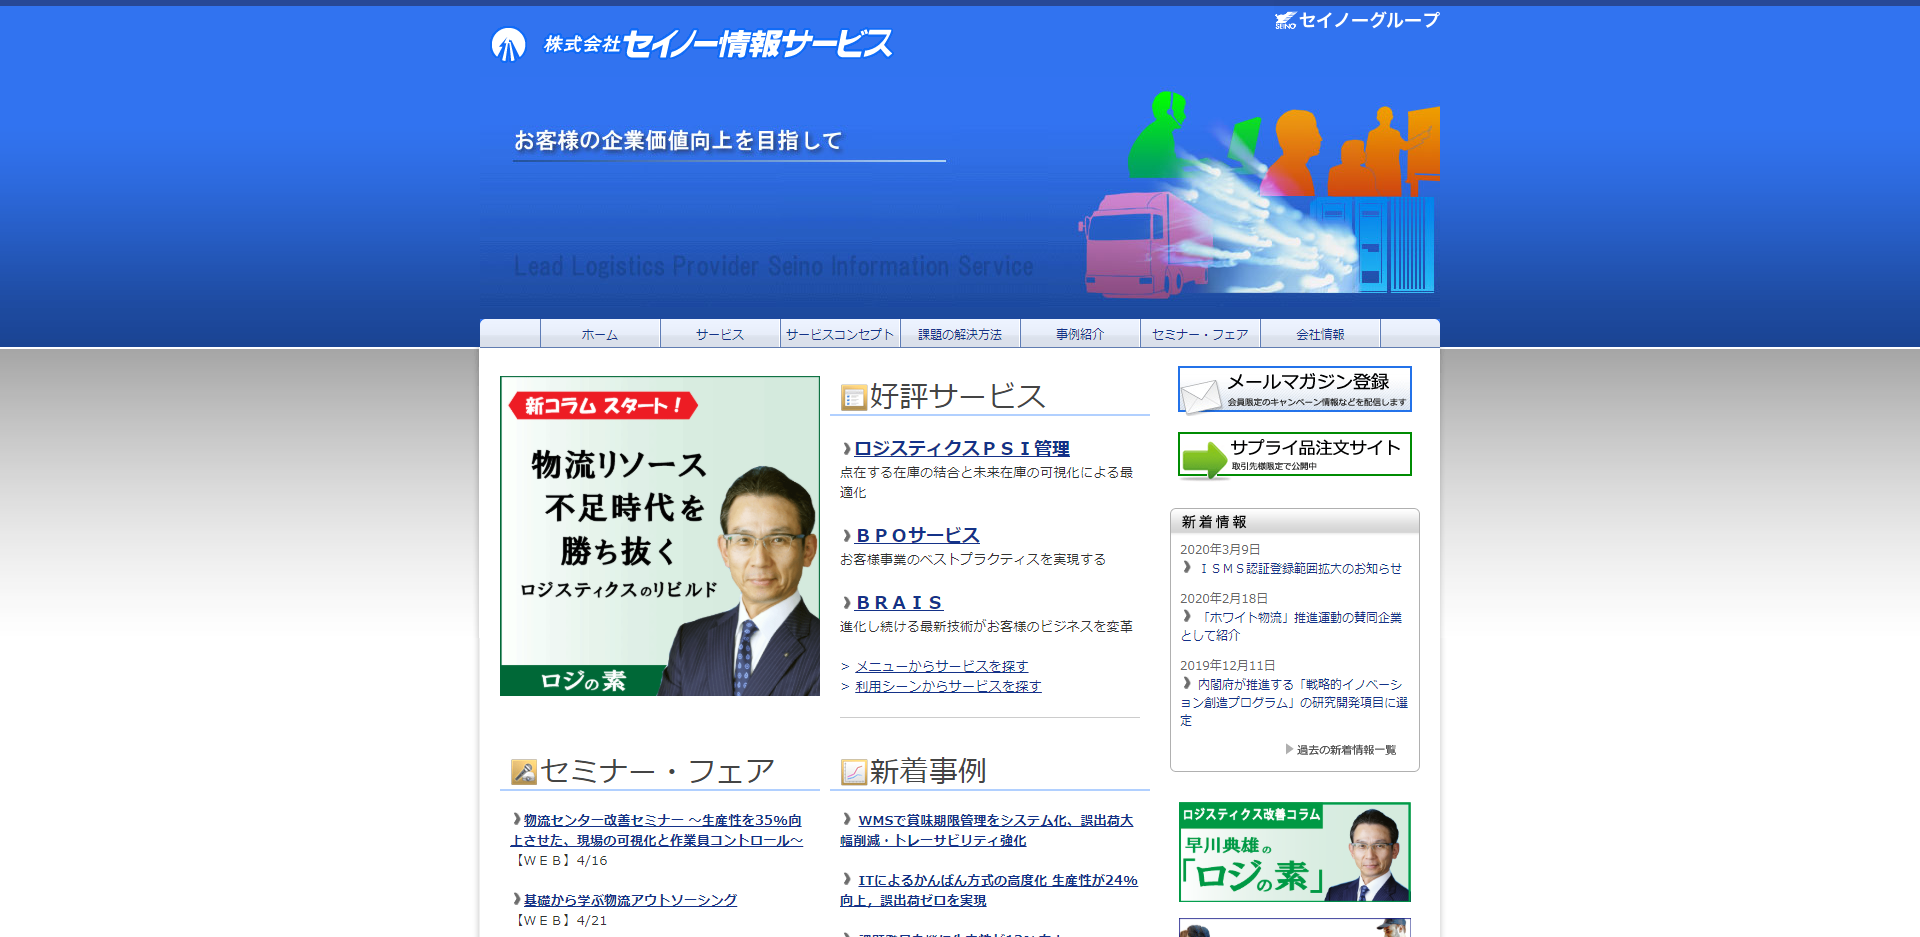The height and width of the screenshot is (937, 1920).
Task: Click the green arrow icon on supply order banner
Action: [x=1204, y=459]
